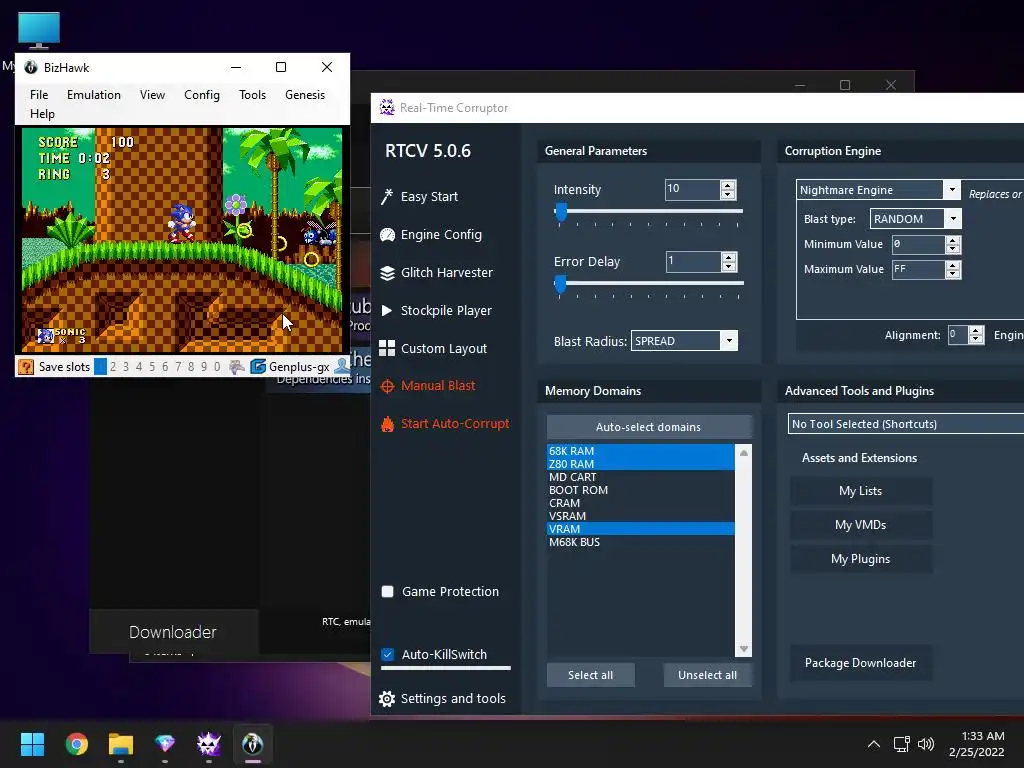Viewport: 1024px width, 768px height.
Task: Open the My Plugins button
Action: click(x=861, y=559)
